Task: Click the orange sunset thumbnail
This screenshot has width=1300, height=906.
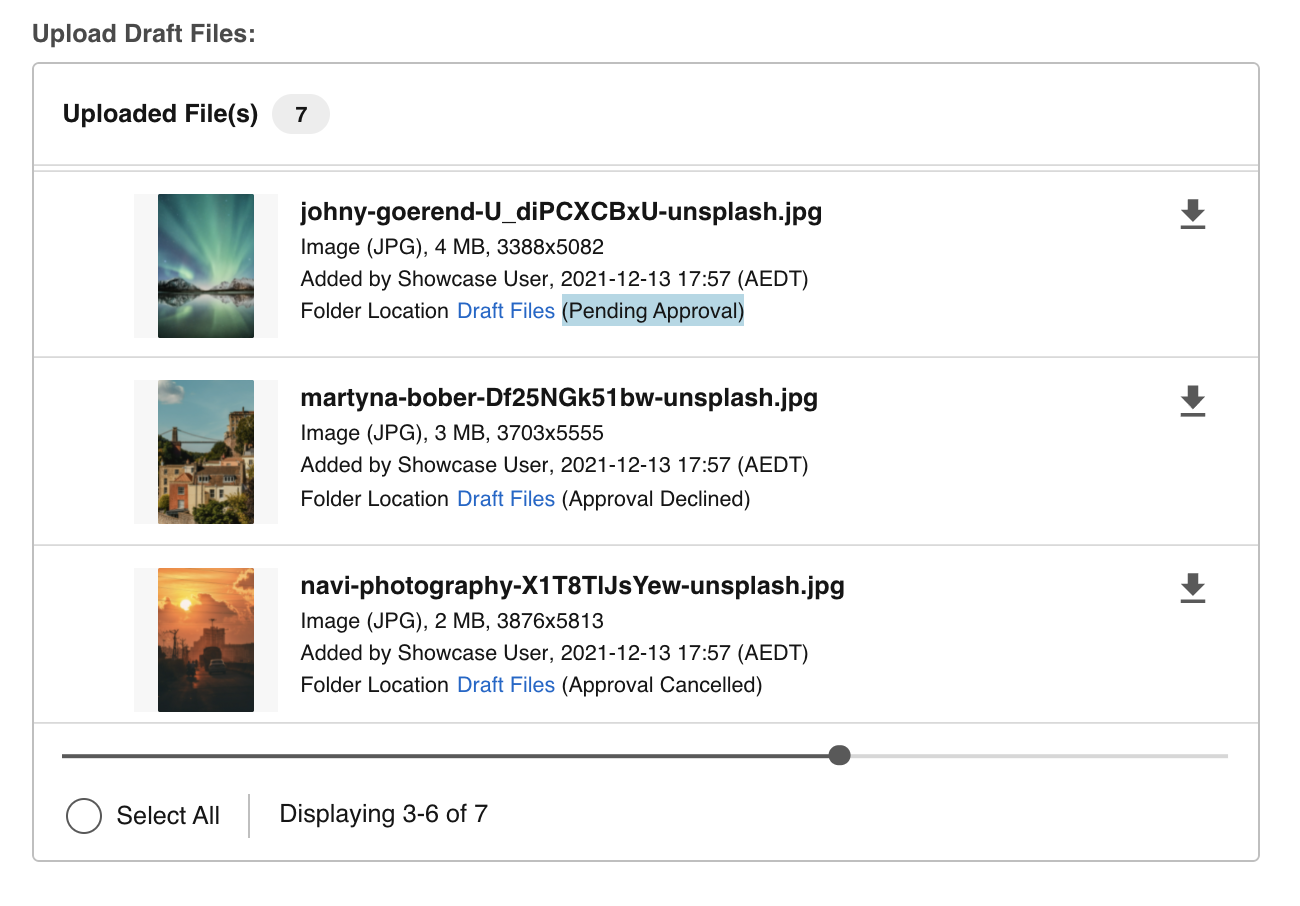Action: click(206, 640)
